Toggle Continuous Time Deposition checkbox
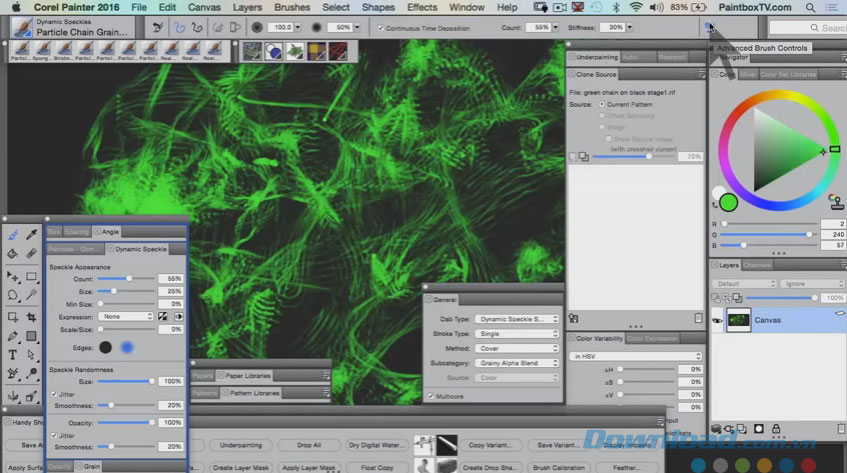 tap(381, 27)
